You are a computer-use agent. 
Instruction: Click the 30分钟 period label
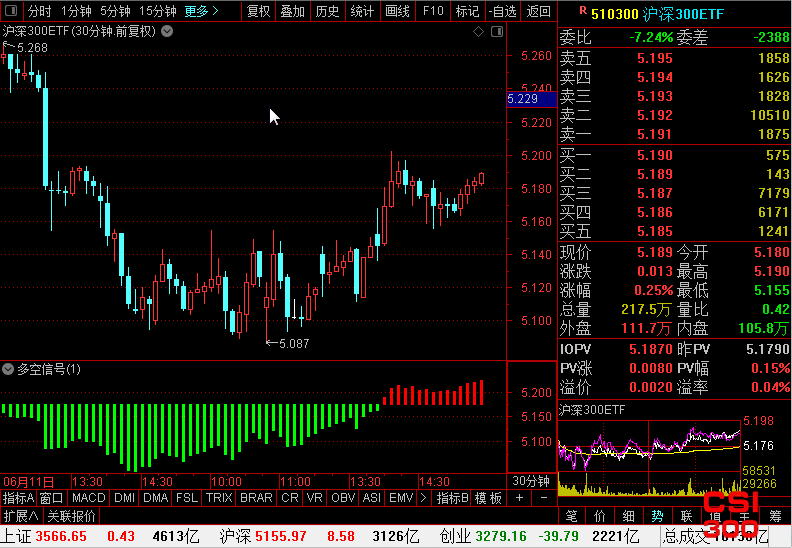pos(531,481)
